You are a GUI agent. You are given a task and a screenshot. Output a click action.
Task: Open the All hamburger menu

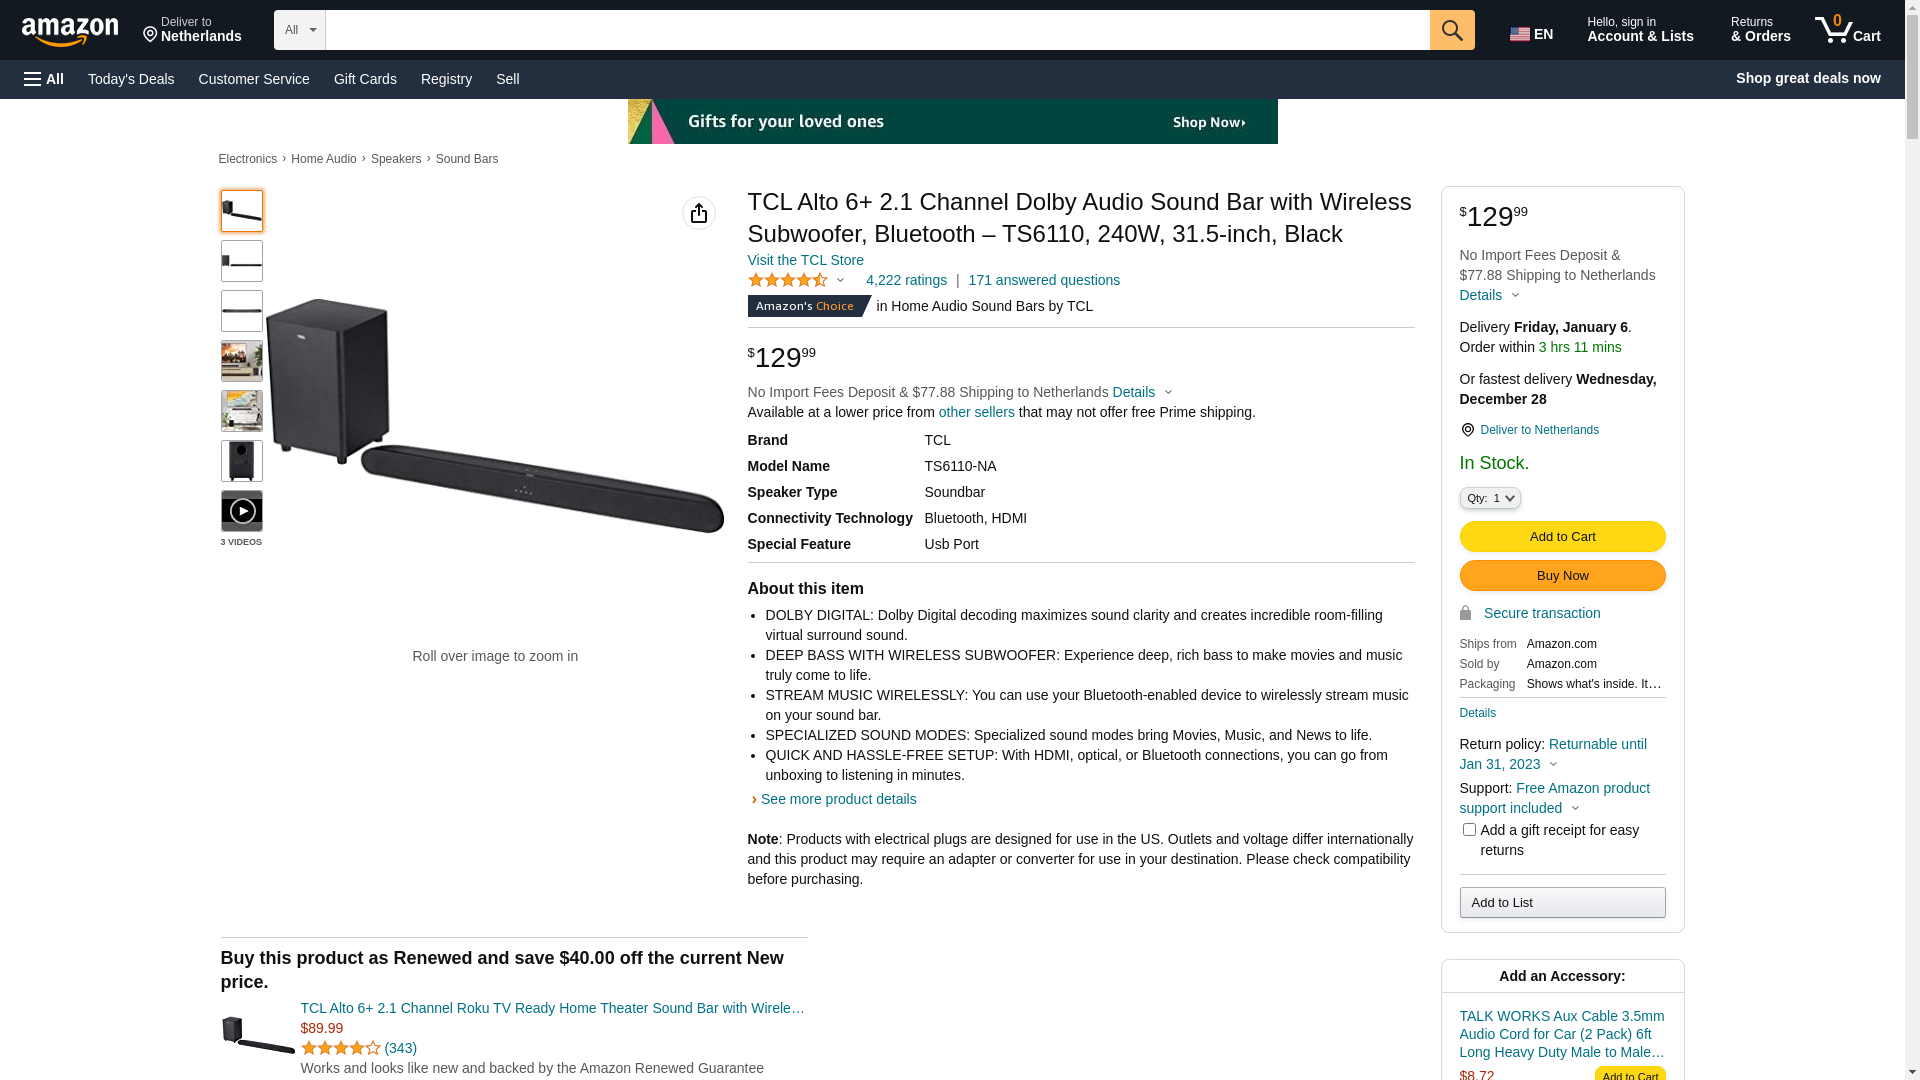tap(44, 79)
